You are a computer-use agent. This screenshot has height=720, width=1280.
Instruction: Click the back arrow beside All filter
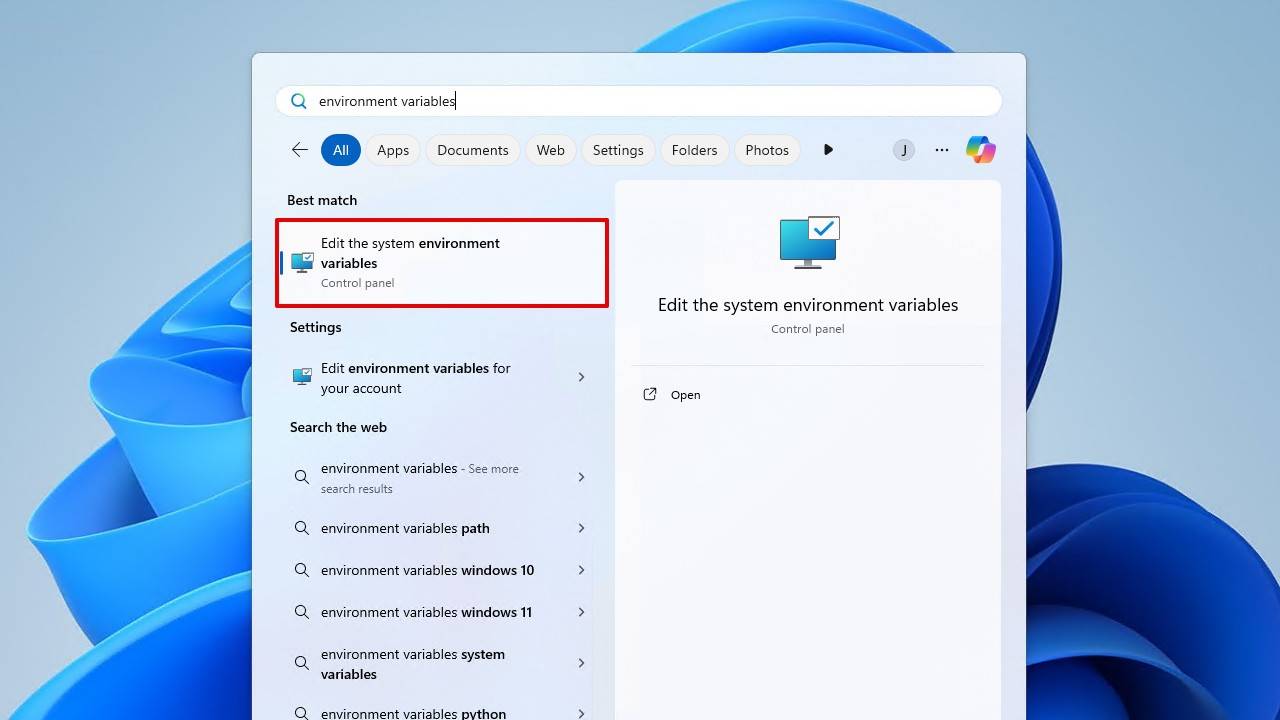(299, 150)
